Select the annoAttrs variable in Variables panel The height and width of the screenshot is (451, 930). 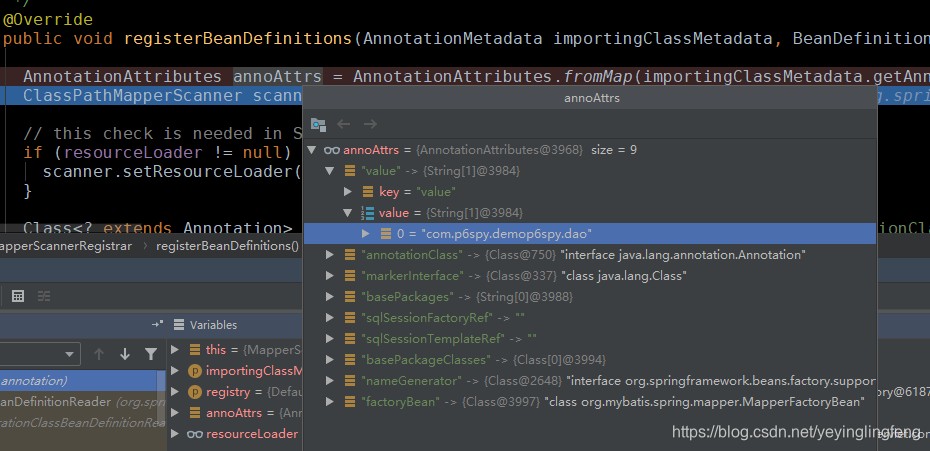(x=237, y=412)
